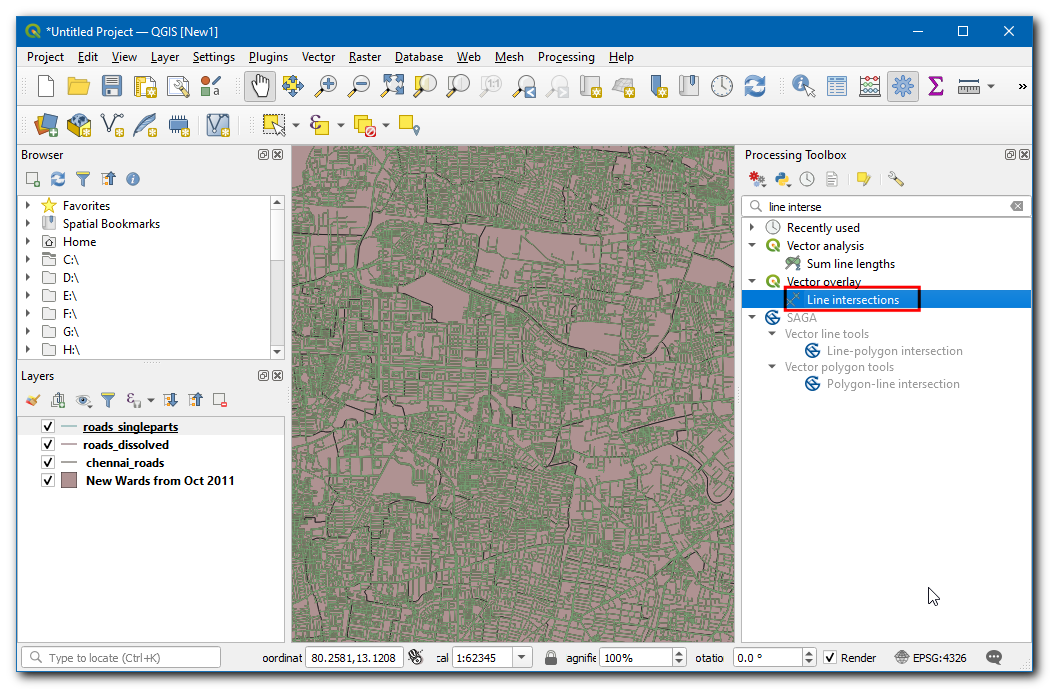This screenshot has width=1050, height=689.
Task: Select the Pan Map hand tool
Action: [259, 86]
